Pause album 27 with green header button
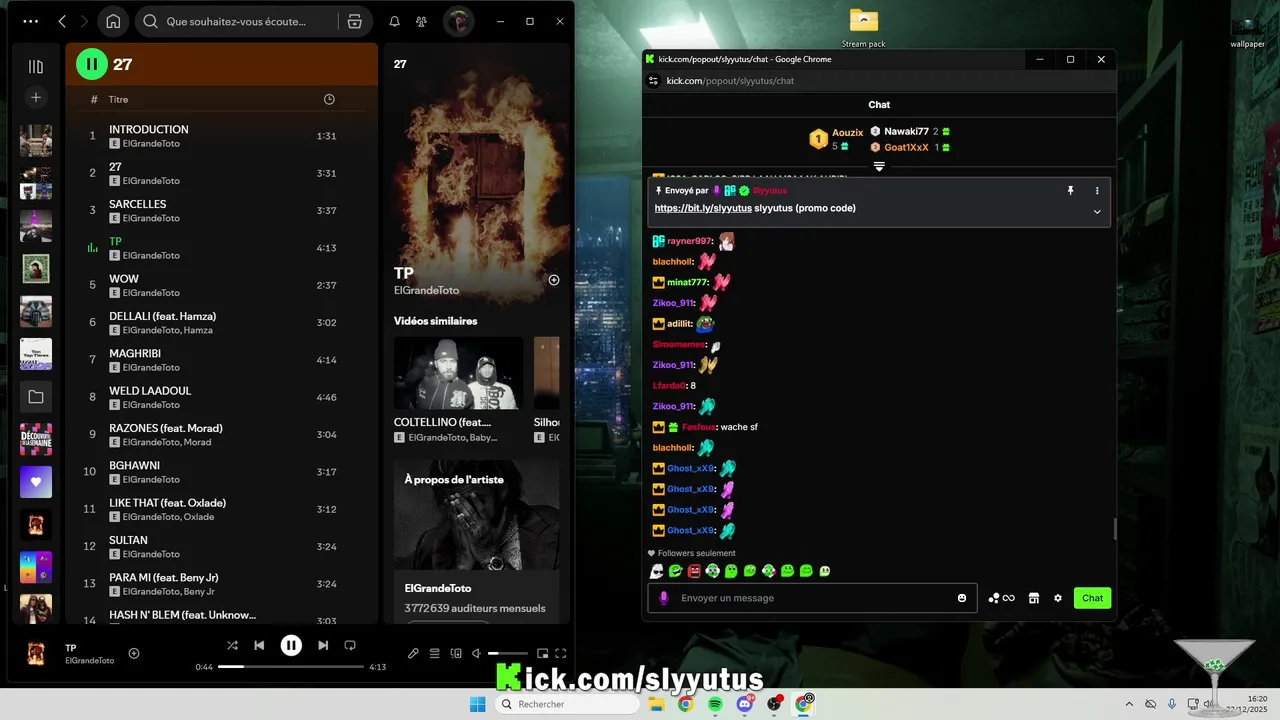 [92, 64]
